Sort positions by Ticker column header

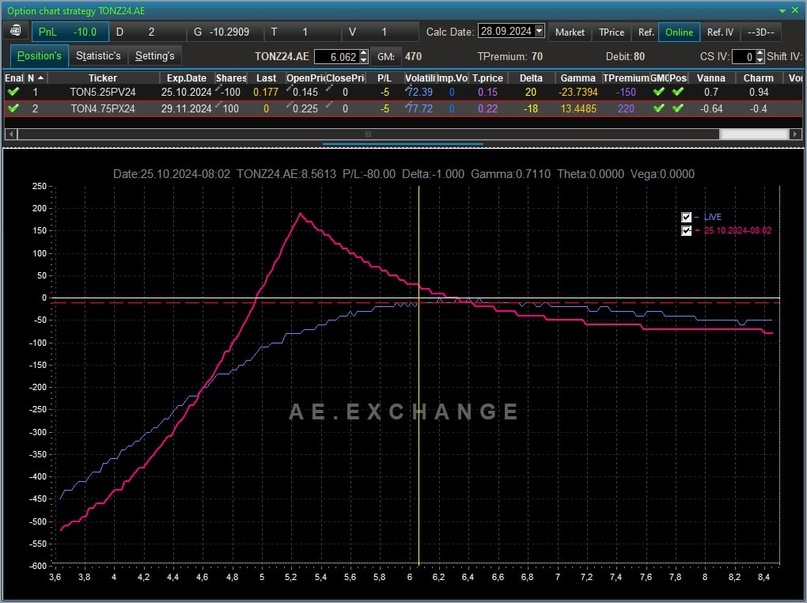click(x=102, y=78)
